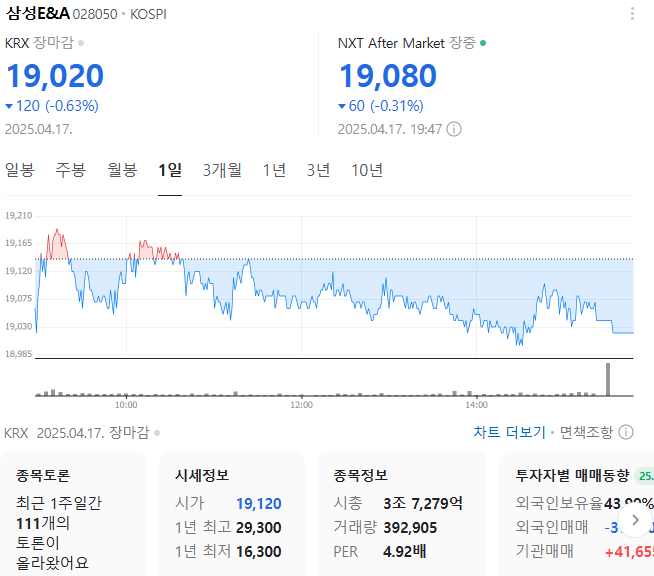Click the 외국인매매 row label
The image size is (654, 576).
551,528
